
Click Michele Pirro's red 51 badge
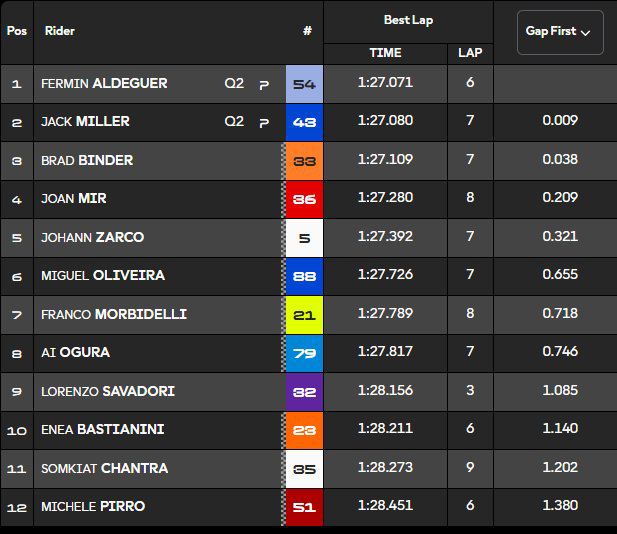tap(304, 506)
